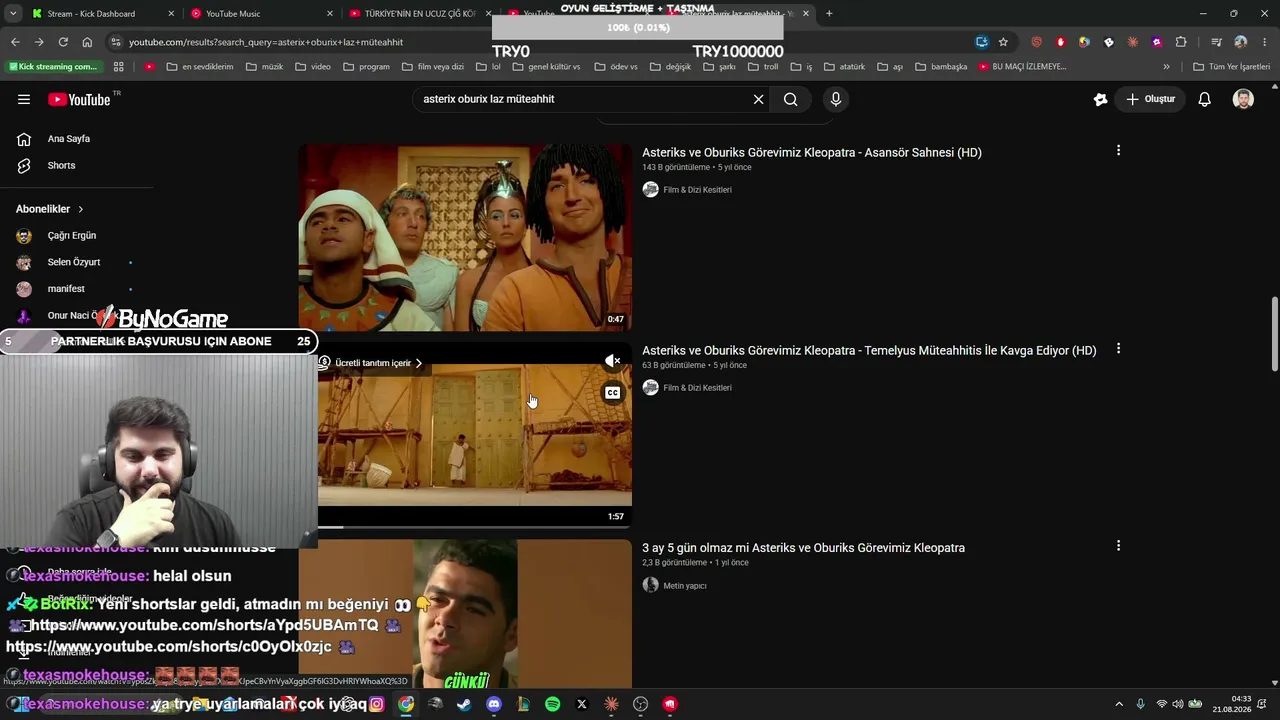
Task: Open YouTube account avatar menu
Action: click(1243, 99)
